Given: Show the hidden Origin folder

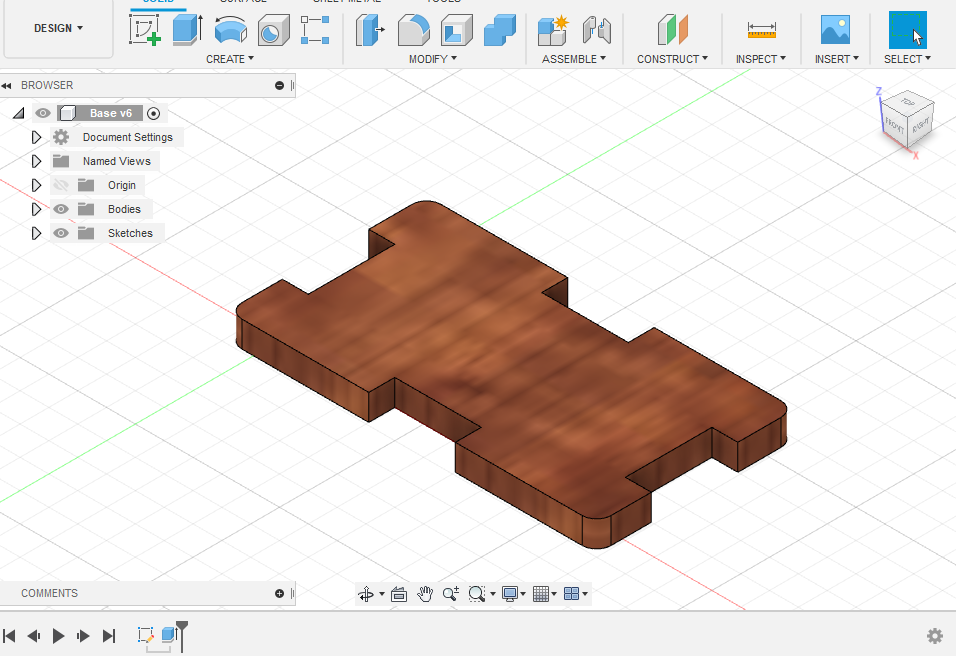Looking at the screenshot, I should [61, 185].
